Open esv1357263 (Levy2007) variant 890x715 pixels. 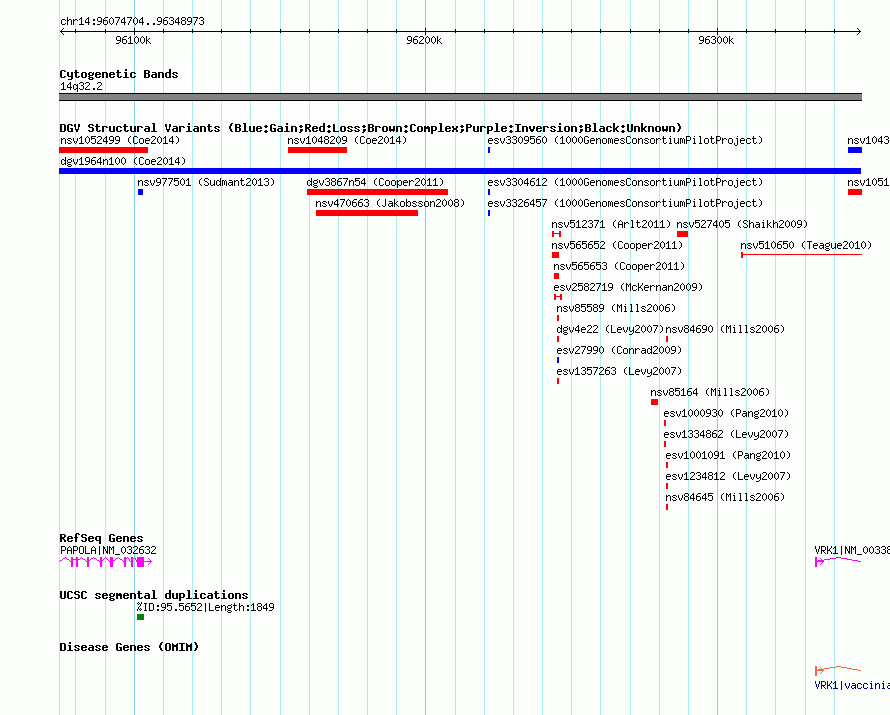(619, 371)
